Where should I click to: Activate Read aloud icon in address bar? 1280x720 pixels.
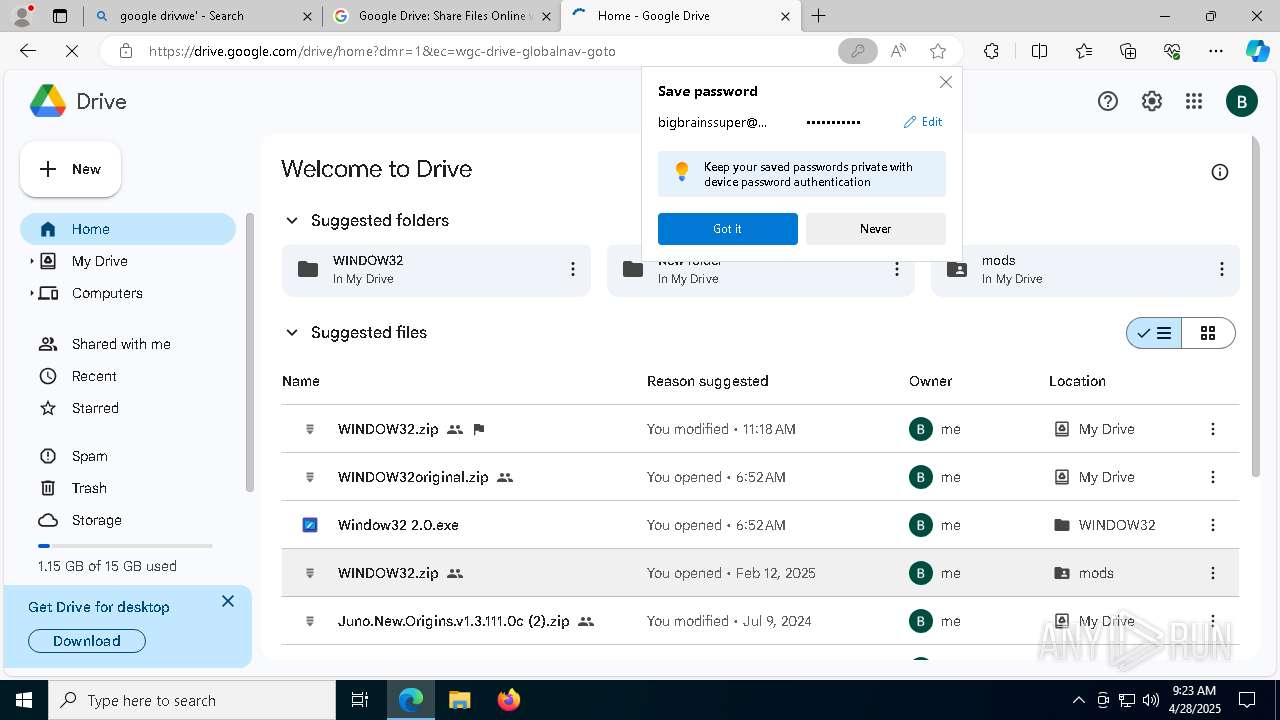tap(898, 51)
